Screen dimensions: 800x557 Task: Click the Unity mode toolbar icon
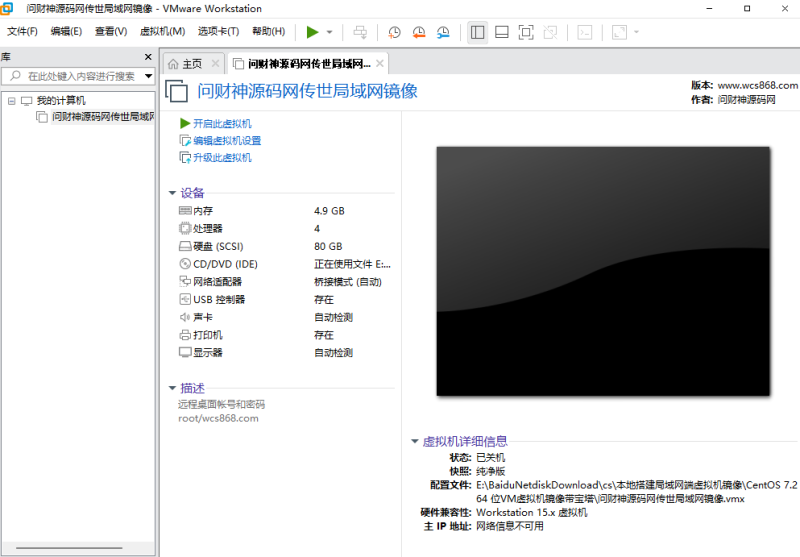coord(551,32)
